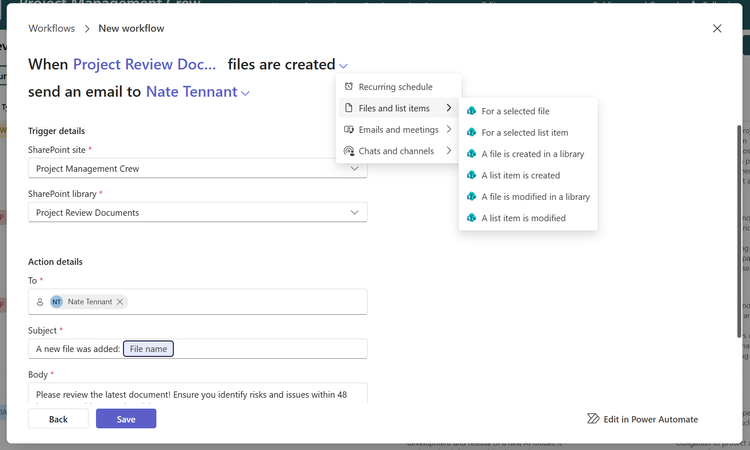Viewport: 750px width, 450px height.
Task: Remove Nate Tennant from the To field
Action: pos(120,301)
